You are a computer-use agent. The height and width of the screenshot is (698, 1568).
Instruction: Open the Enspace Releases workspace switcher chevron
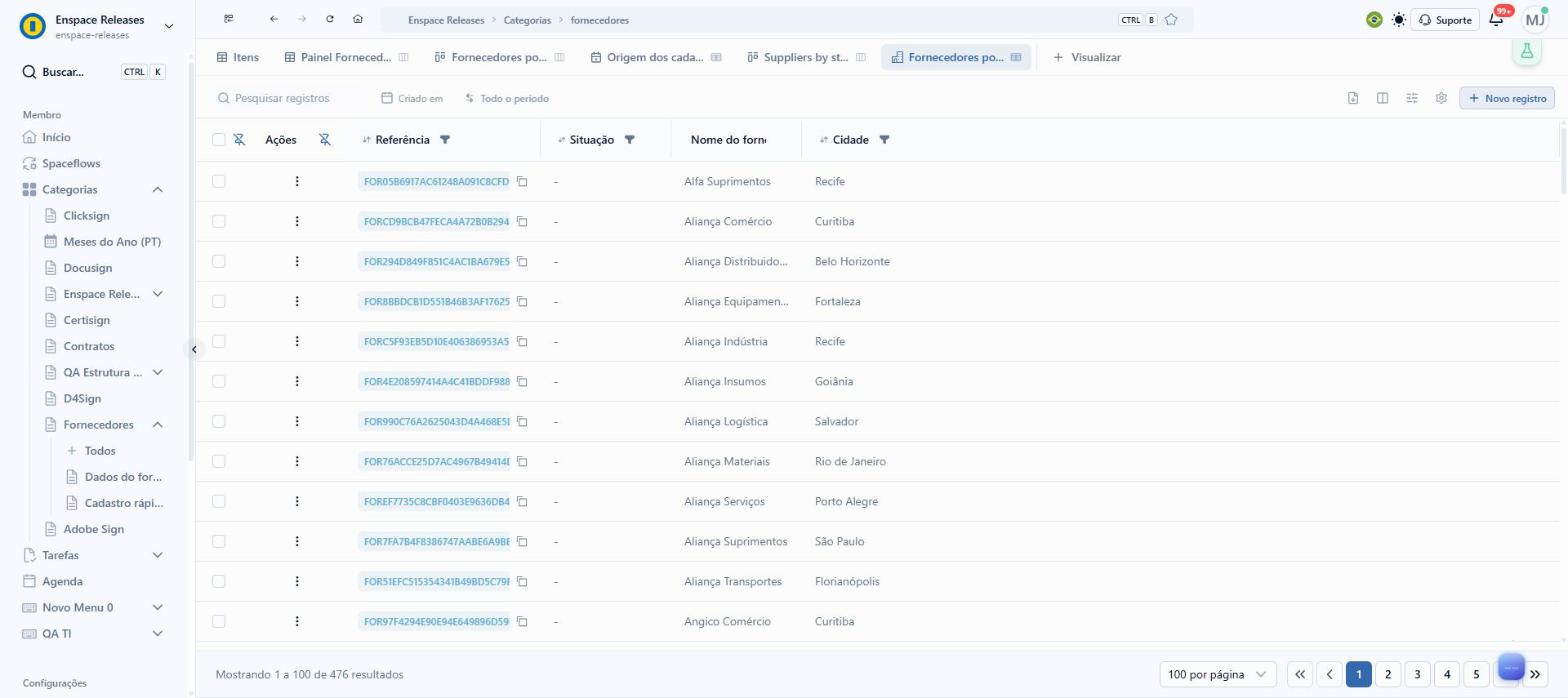(168, 26)
